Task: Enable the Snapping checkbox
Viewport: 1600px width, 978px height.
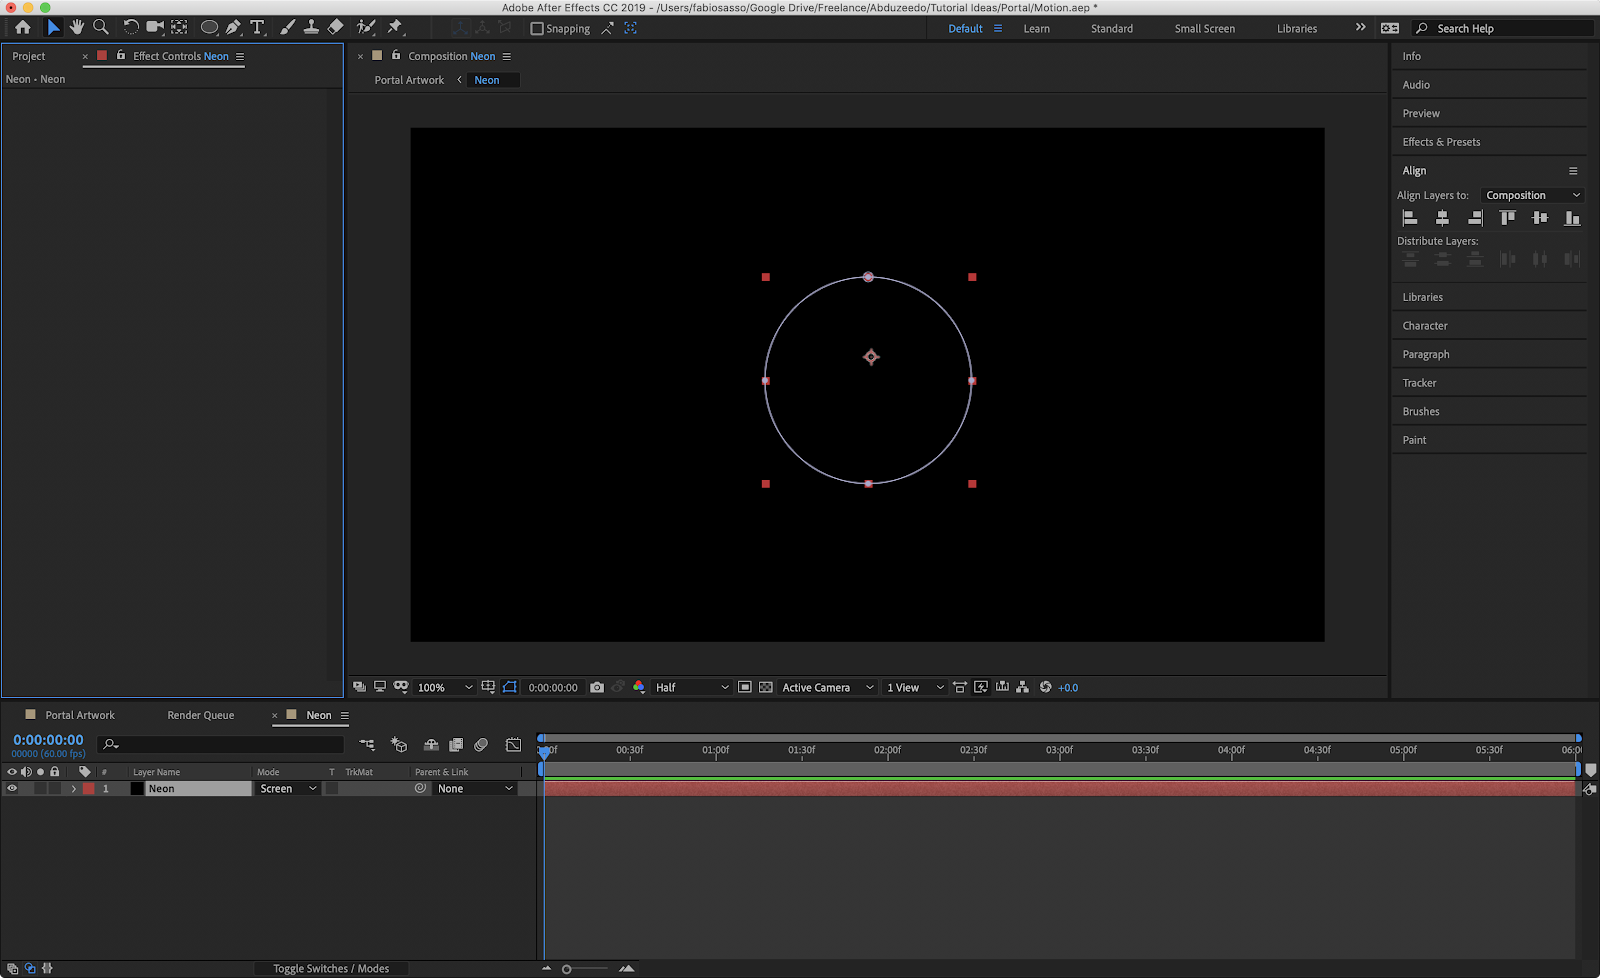Action: point(537,28)
